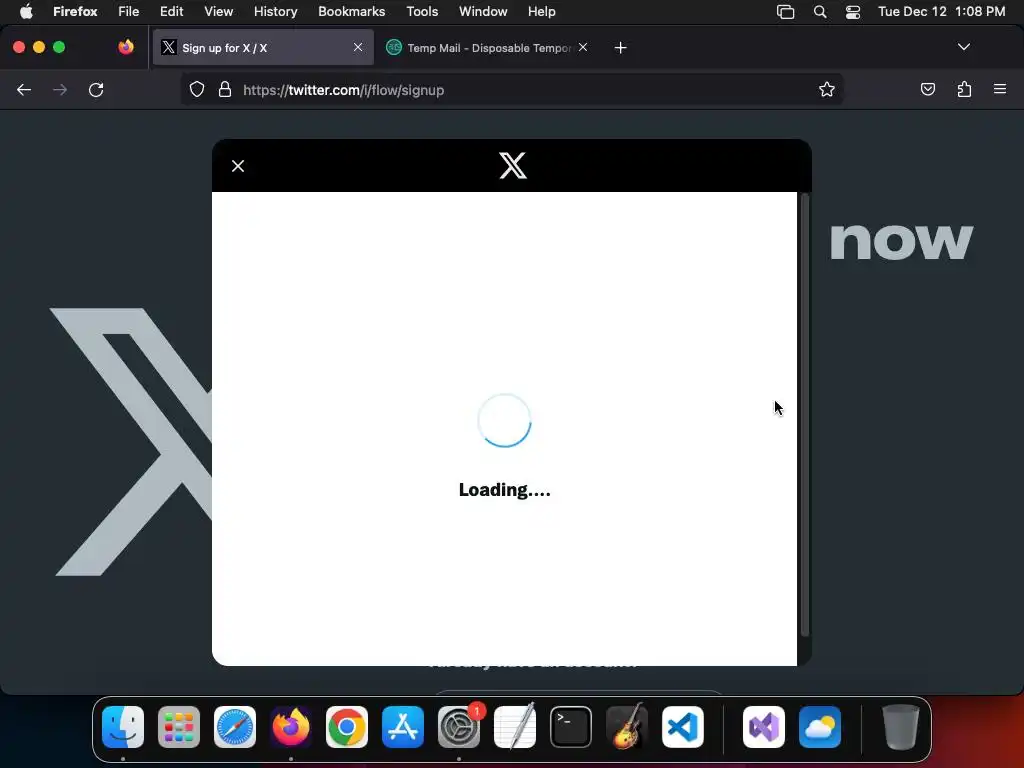Open Control Center in menu bar

tap(853, 12)
